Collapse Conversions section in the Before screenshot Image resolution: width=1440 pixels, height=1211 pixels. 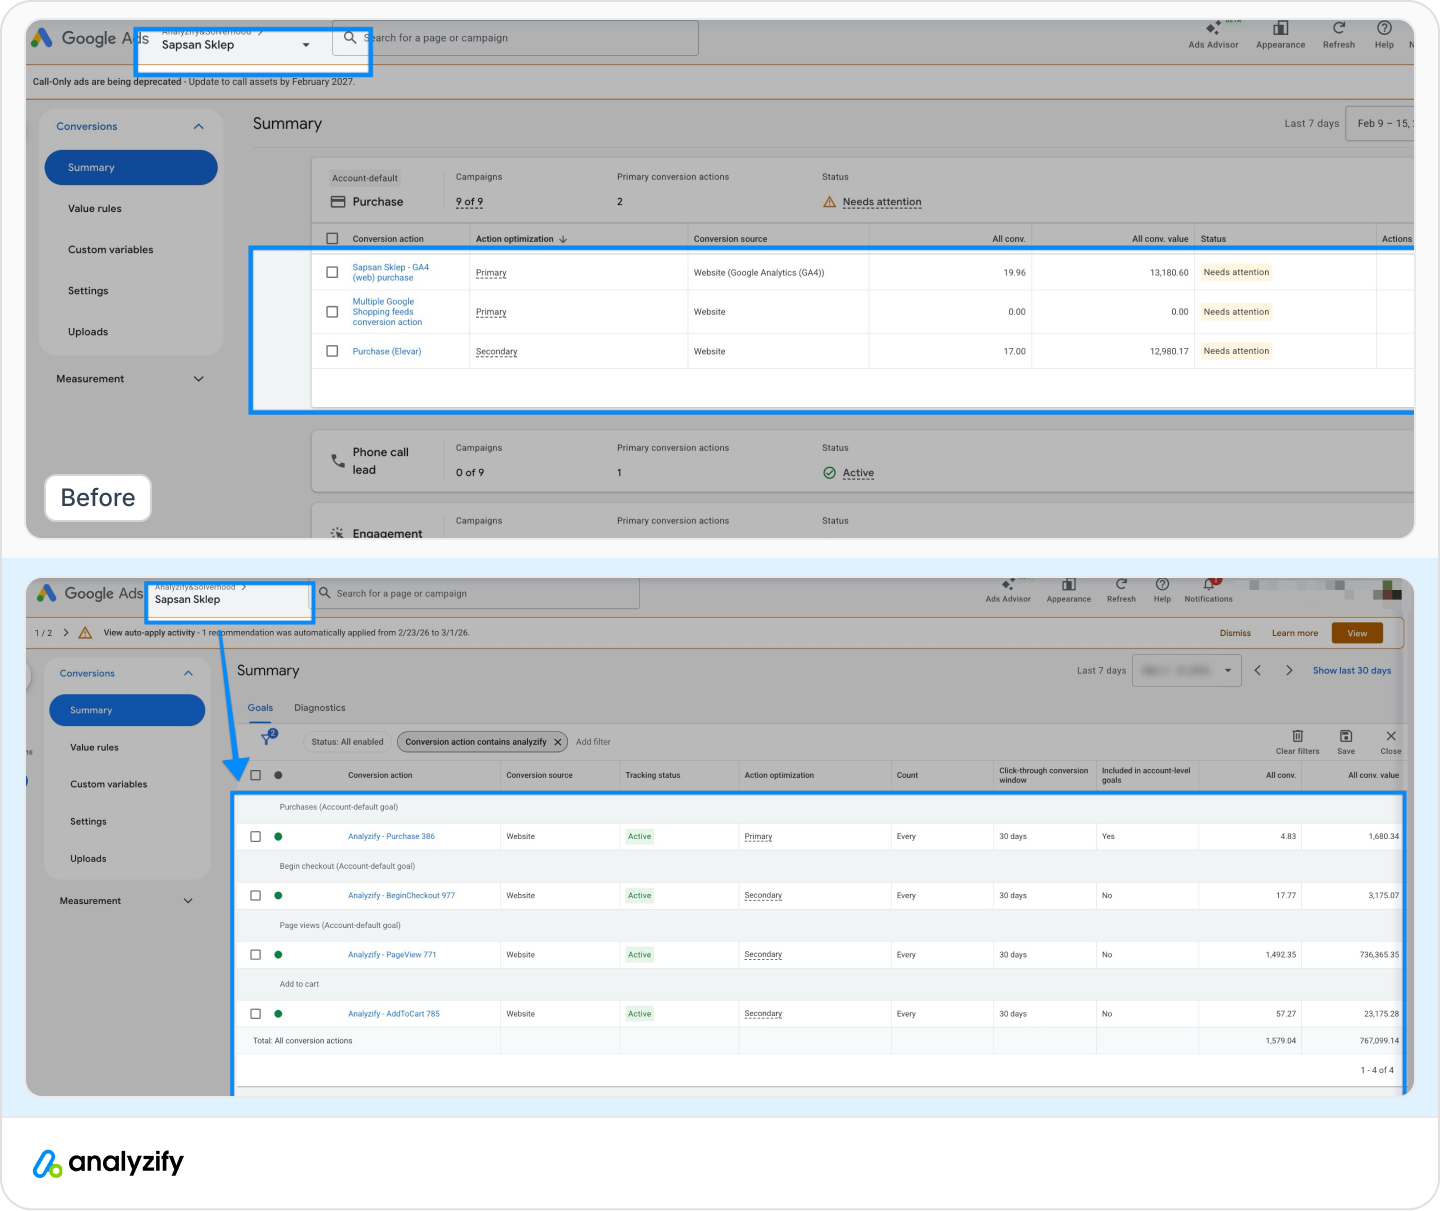pos(198,126)
